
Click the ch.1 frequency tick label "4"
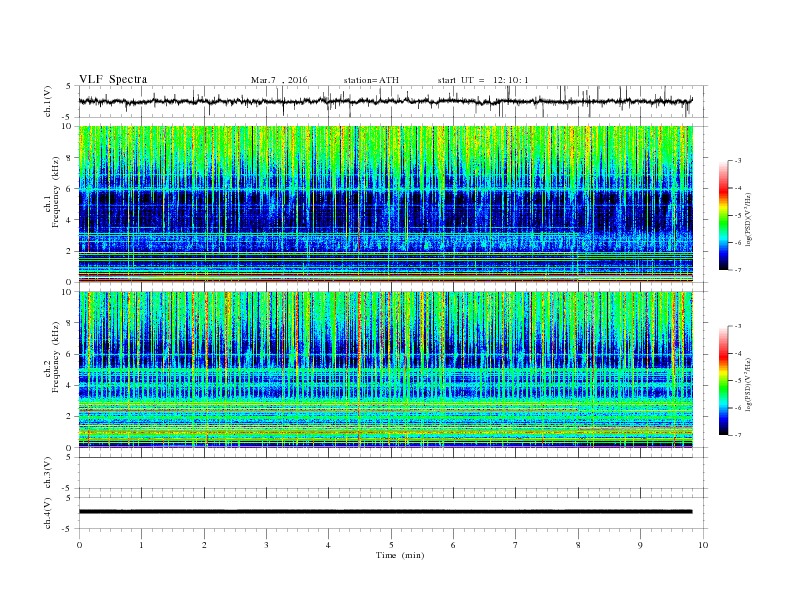tap(69, 220)
